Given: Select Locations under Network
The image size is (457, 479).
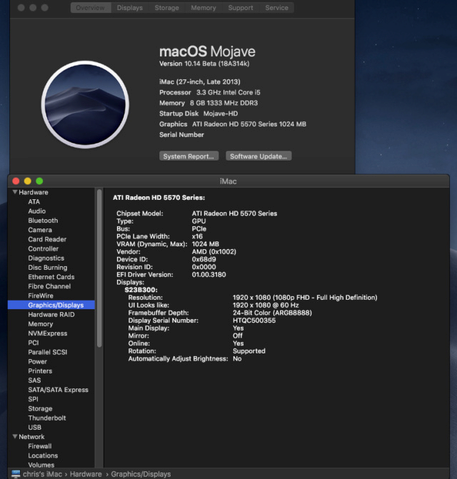Looking at the screenshot, I should click(x=43, y=455).
